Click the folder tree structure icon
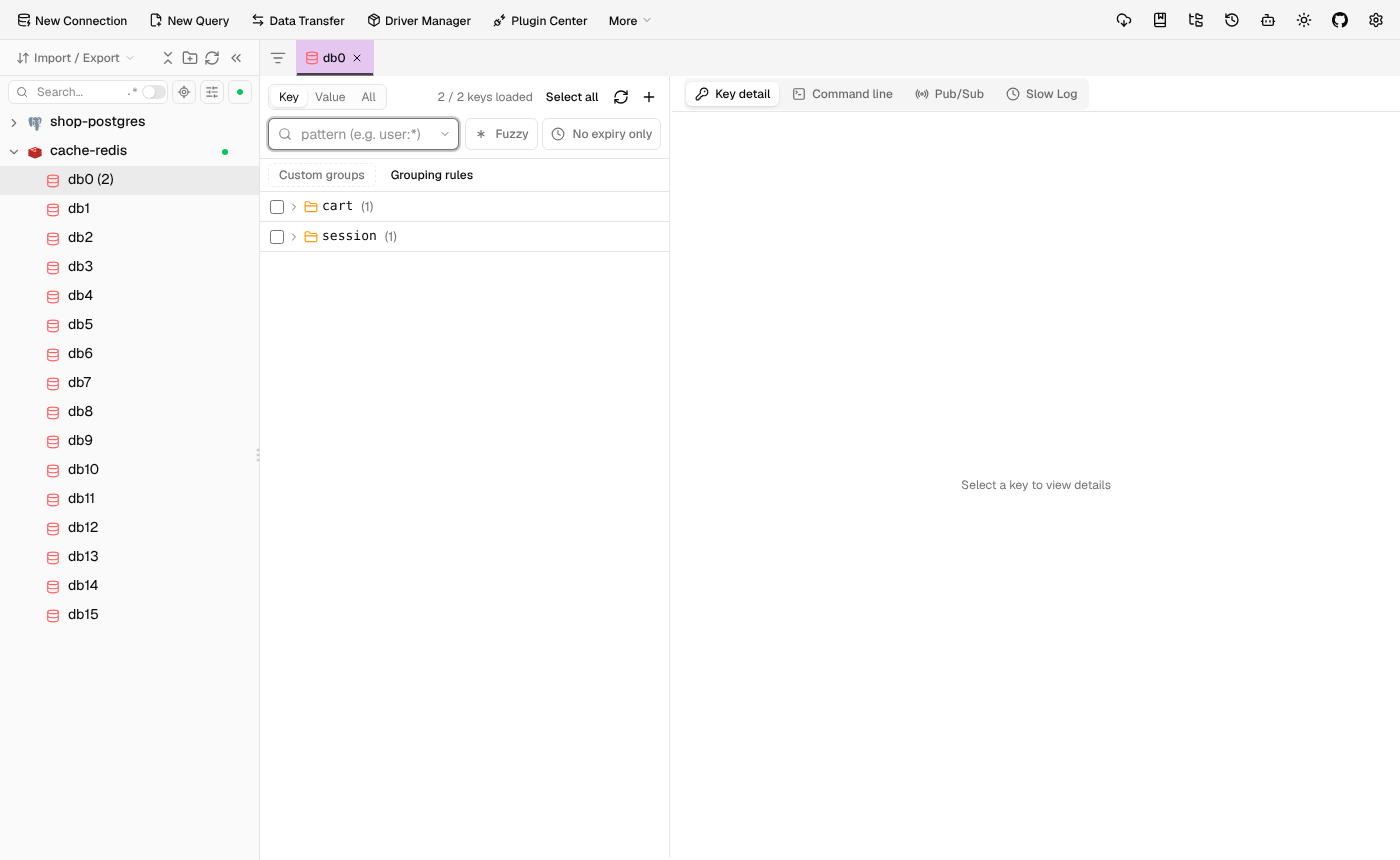Screen dimensions: 1400x860 pyautogui.click(x=1196, y=20)
